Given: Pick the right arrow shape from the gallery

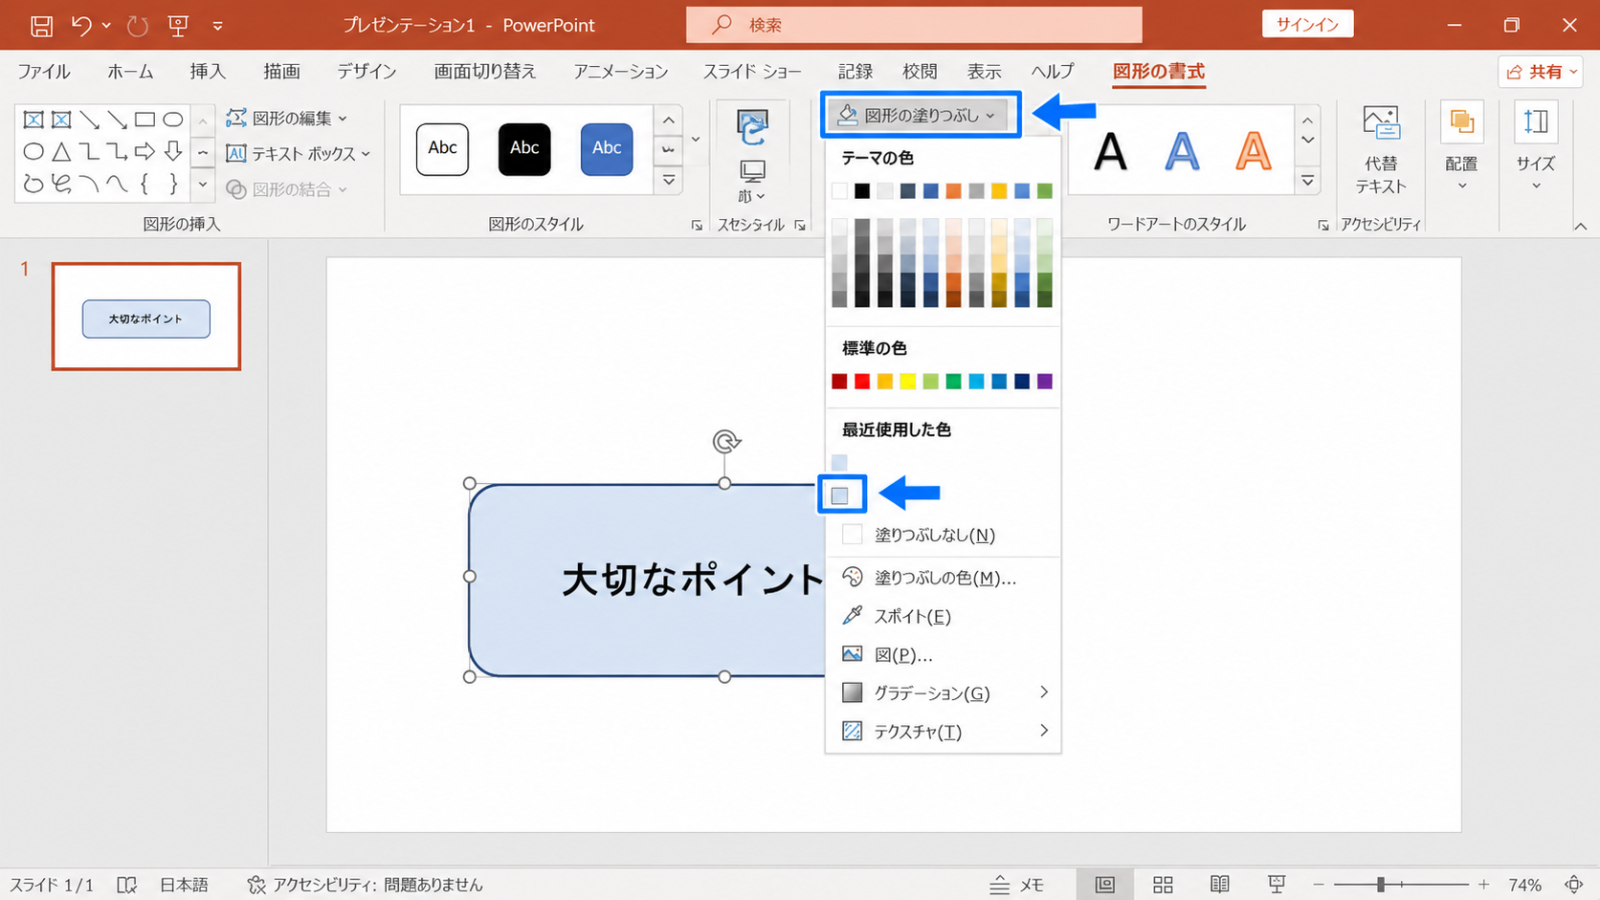Looking at the screenshot, I should 145,152.
